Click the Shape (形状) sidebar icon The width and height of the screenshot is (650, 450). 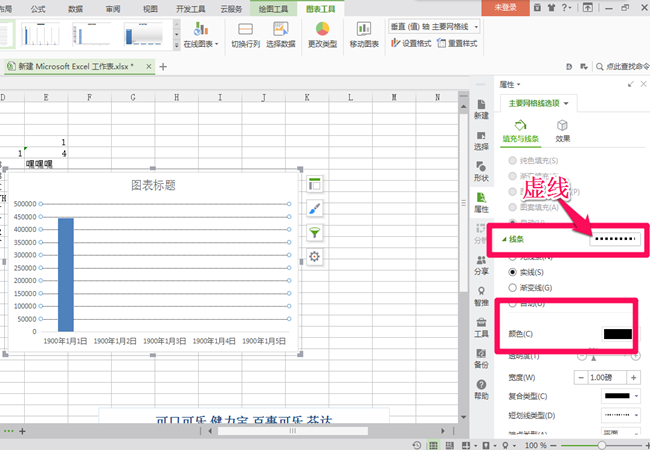481,172
